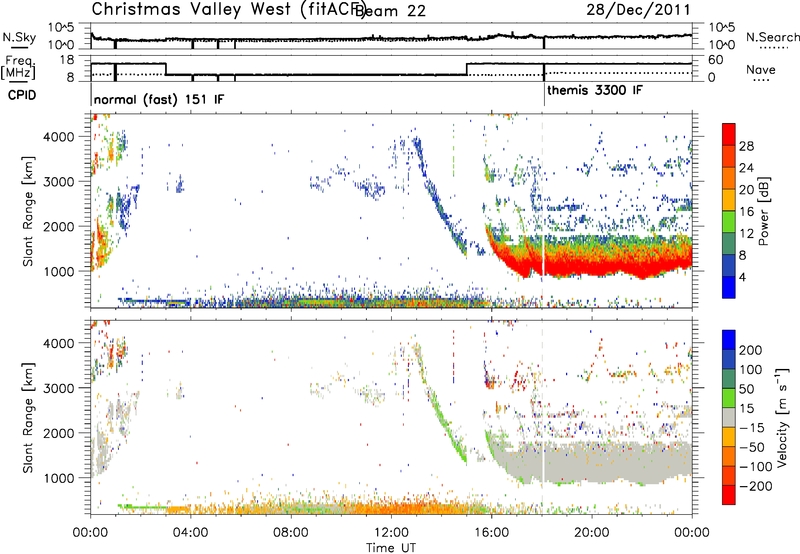
Task: Click the '18' frequency axis value
Action: click(67, 60)
